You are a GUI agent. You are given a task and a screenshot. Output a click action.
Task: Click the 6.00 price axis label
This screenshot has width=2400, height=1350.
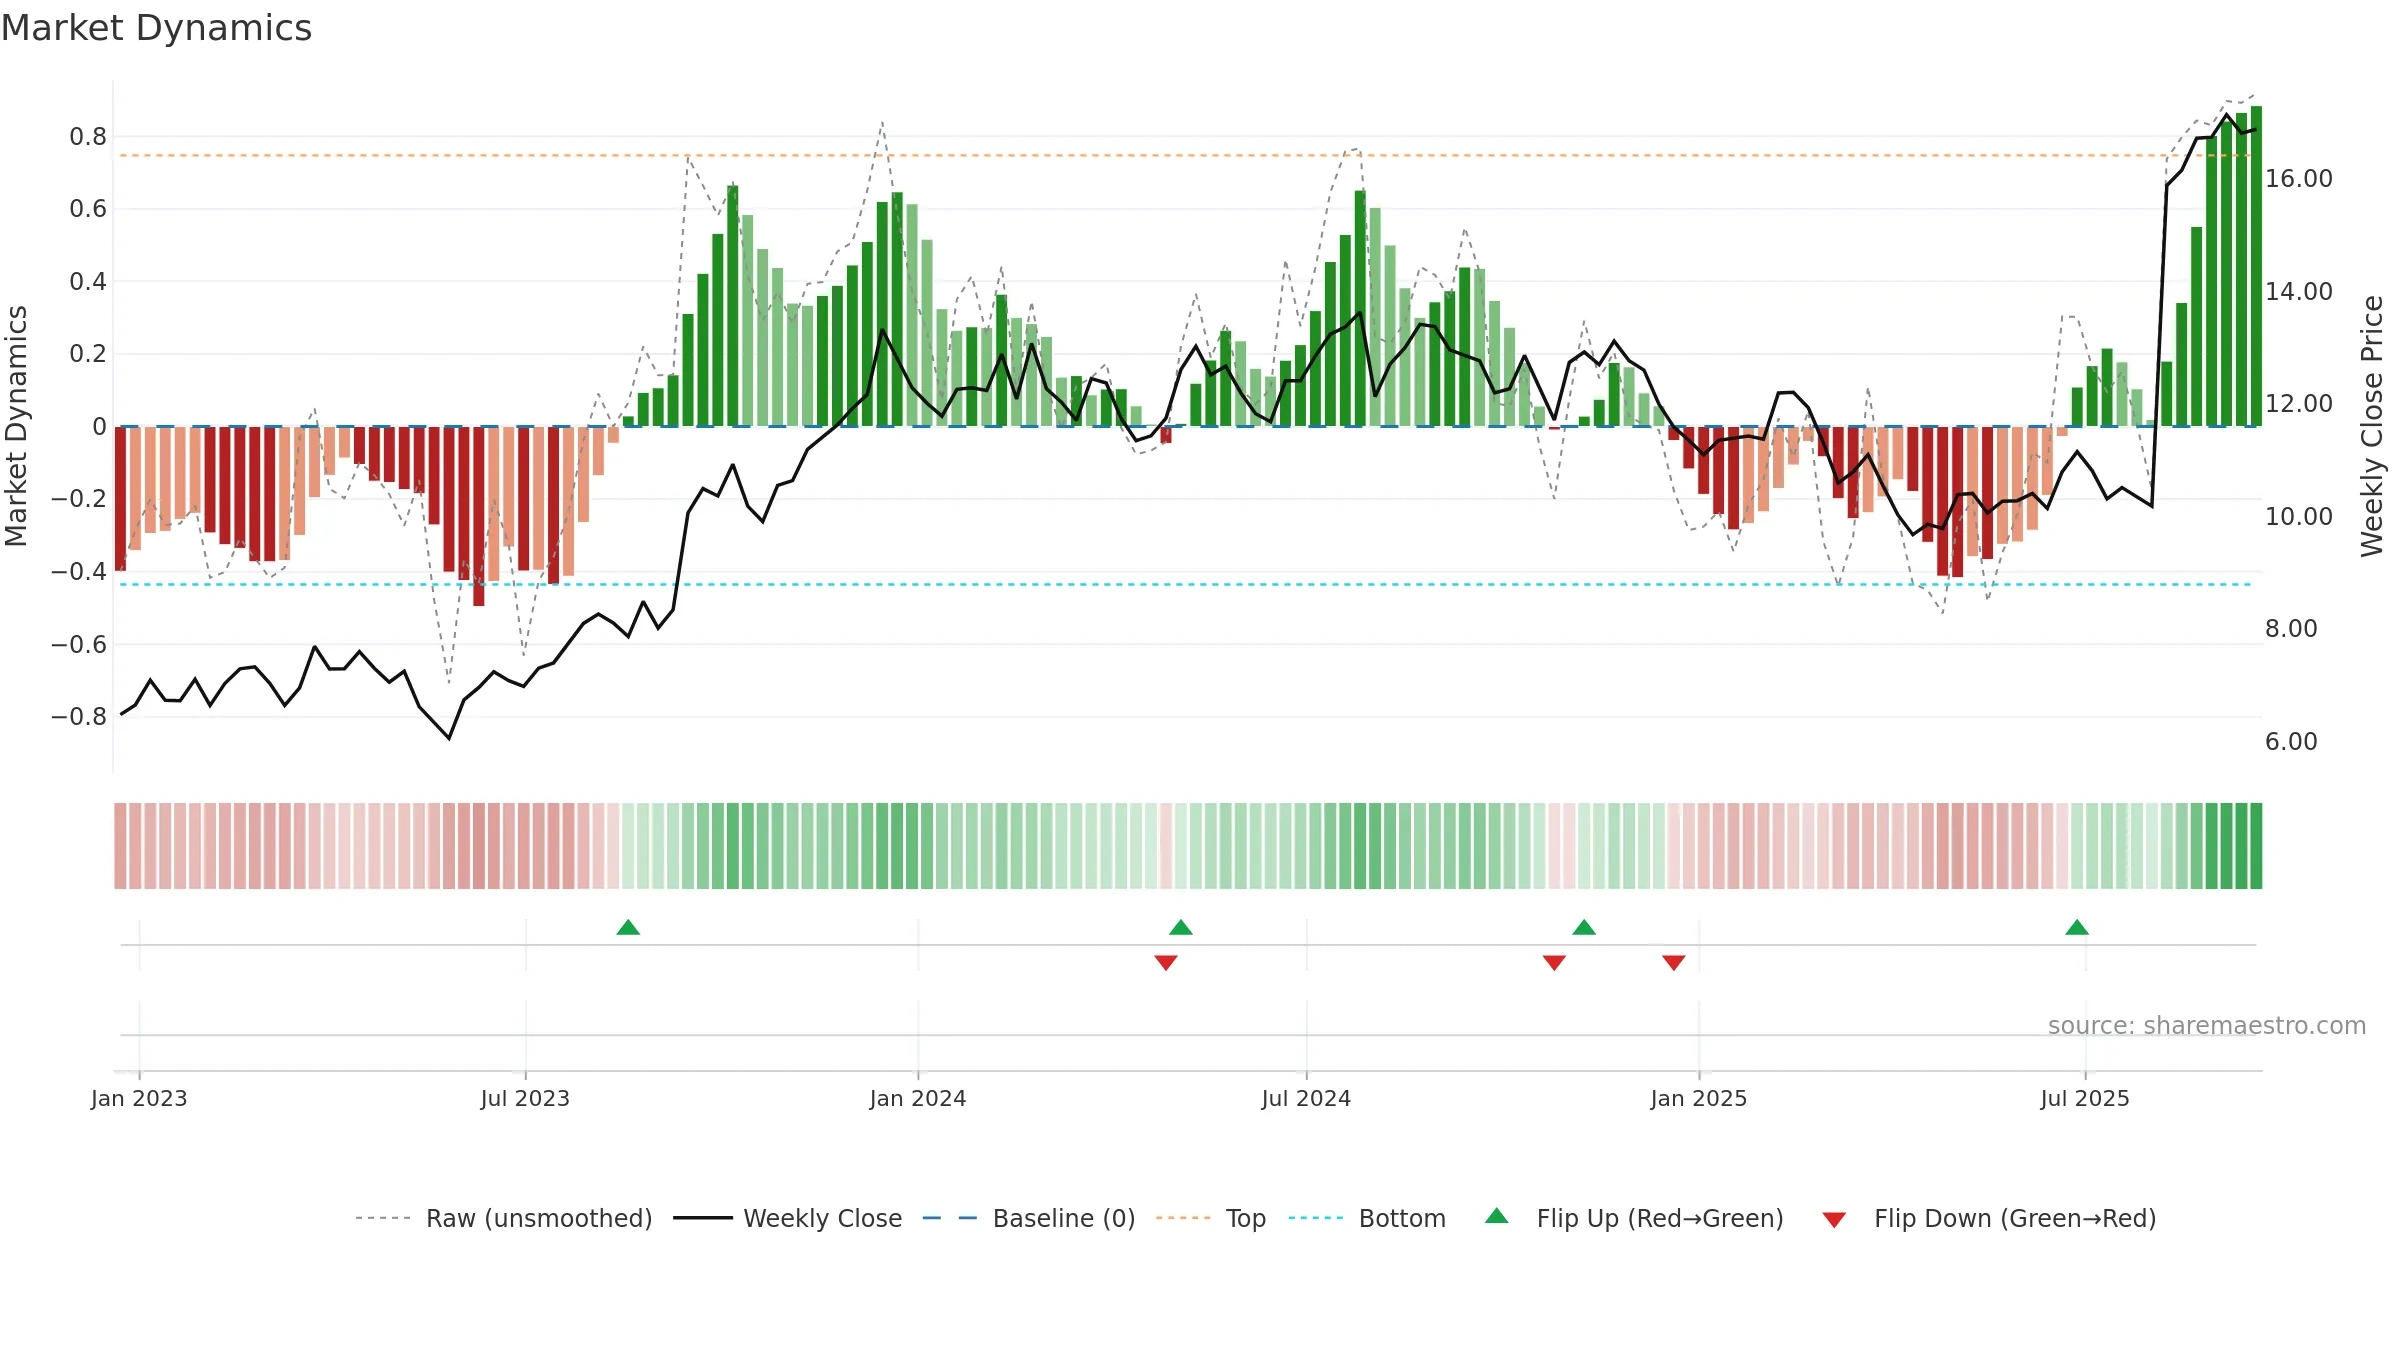2291,741
